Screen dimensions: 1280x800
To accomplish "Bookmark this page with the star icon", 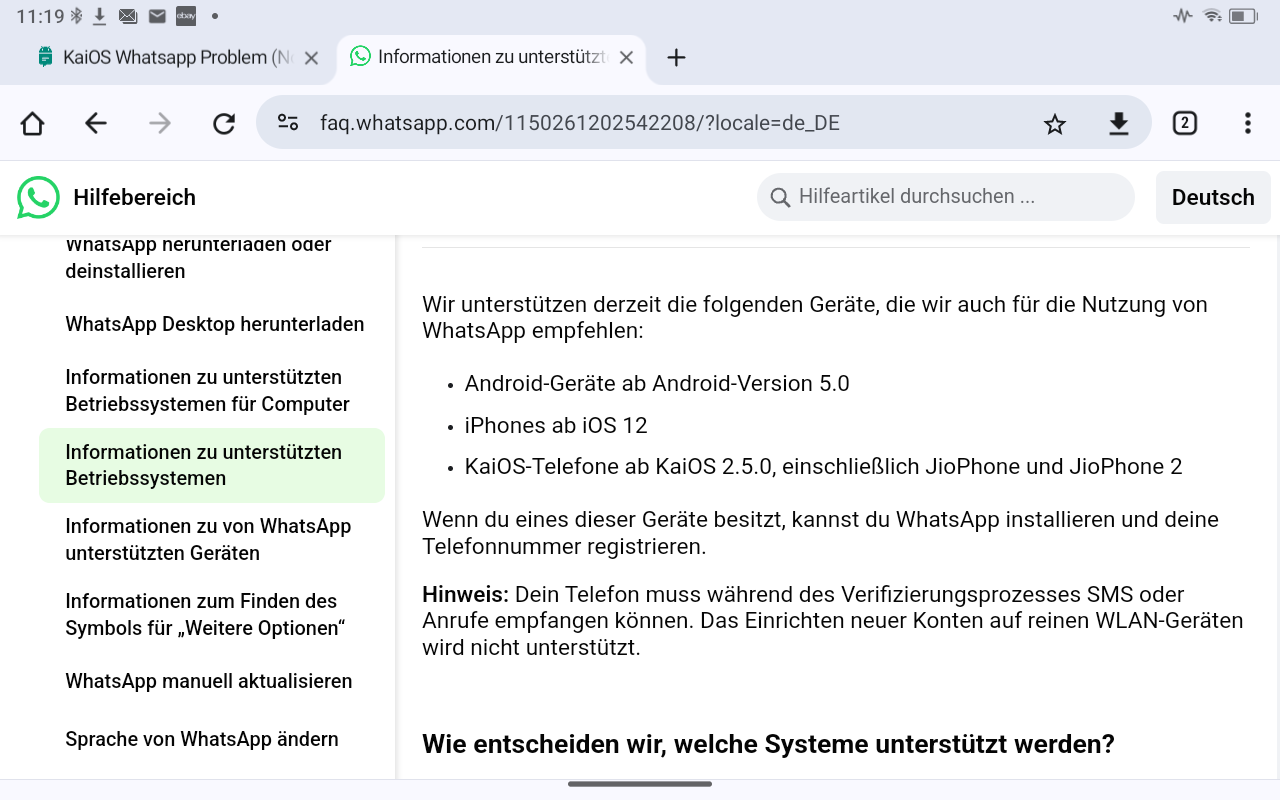I will point(1055,123).
